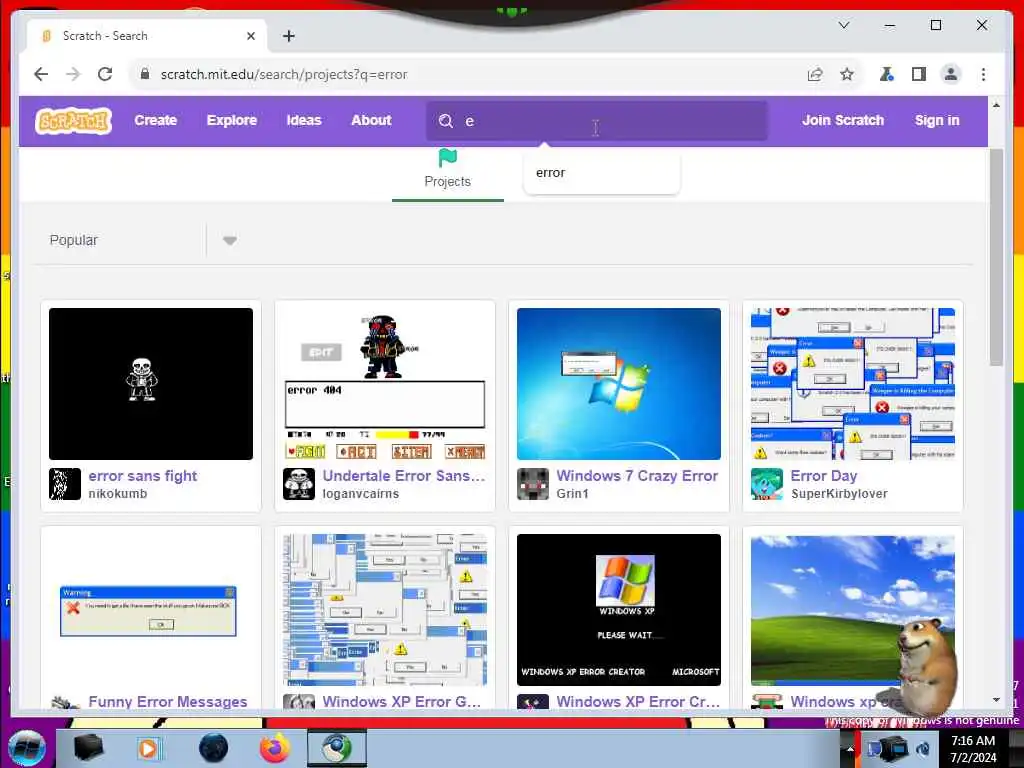This screenshot has height=768, width=1024.
Task: Click the active browser taskbar icon
Action: pos(337,748)
